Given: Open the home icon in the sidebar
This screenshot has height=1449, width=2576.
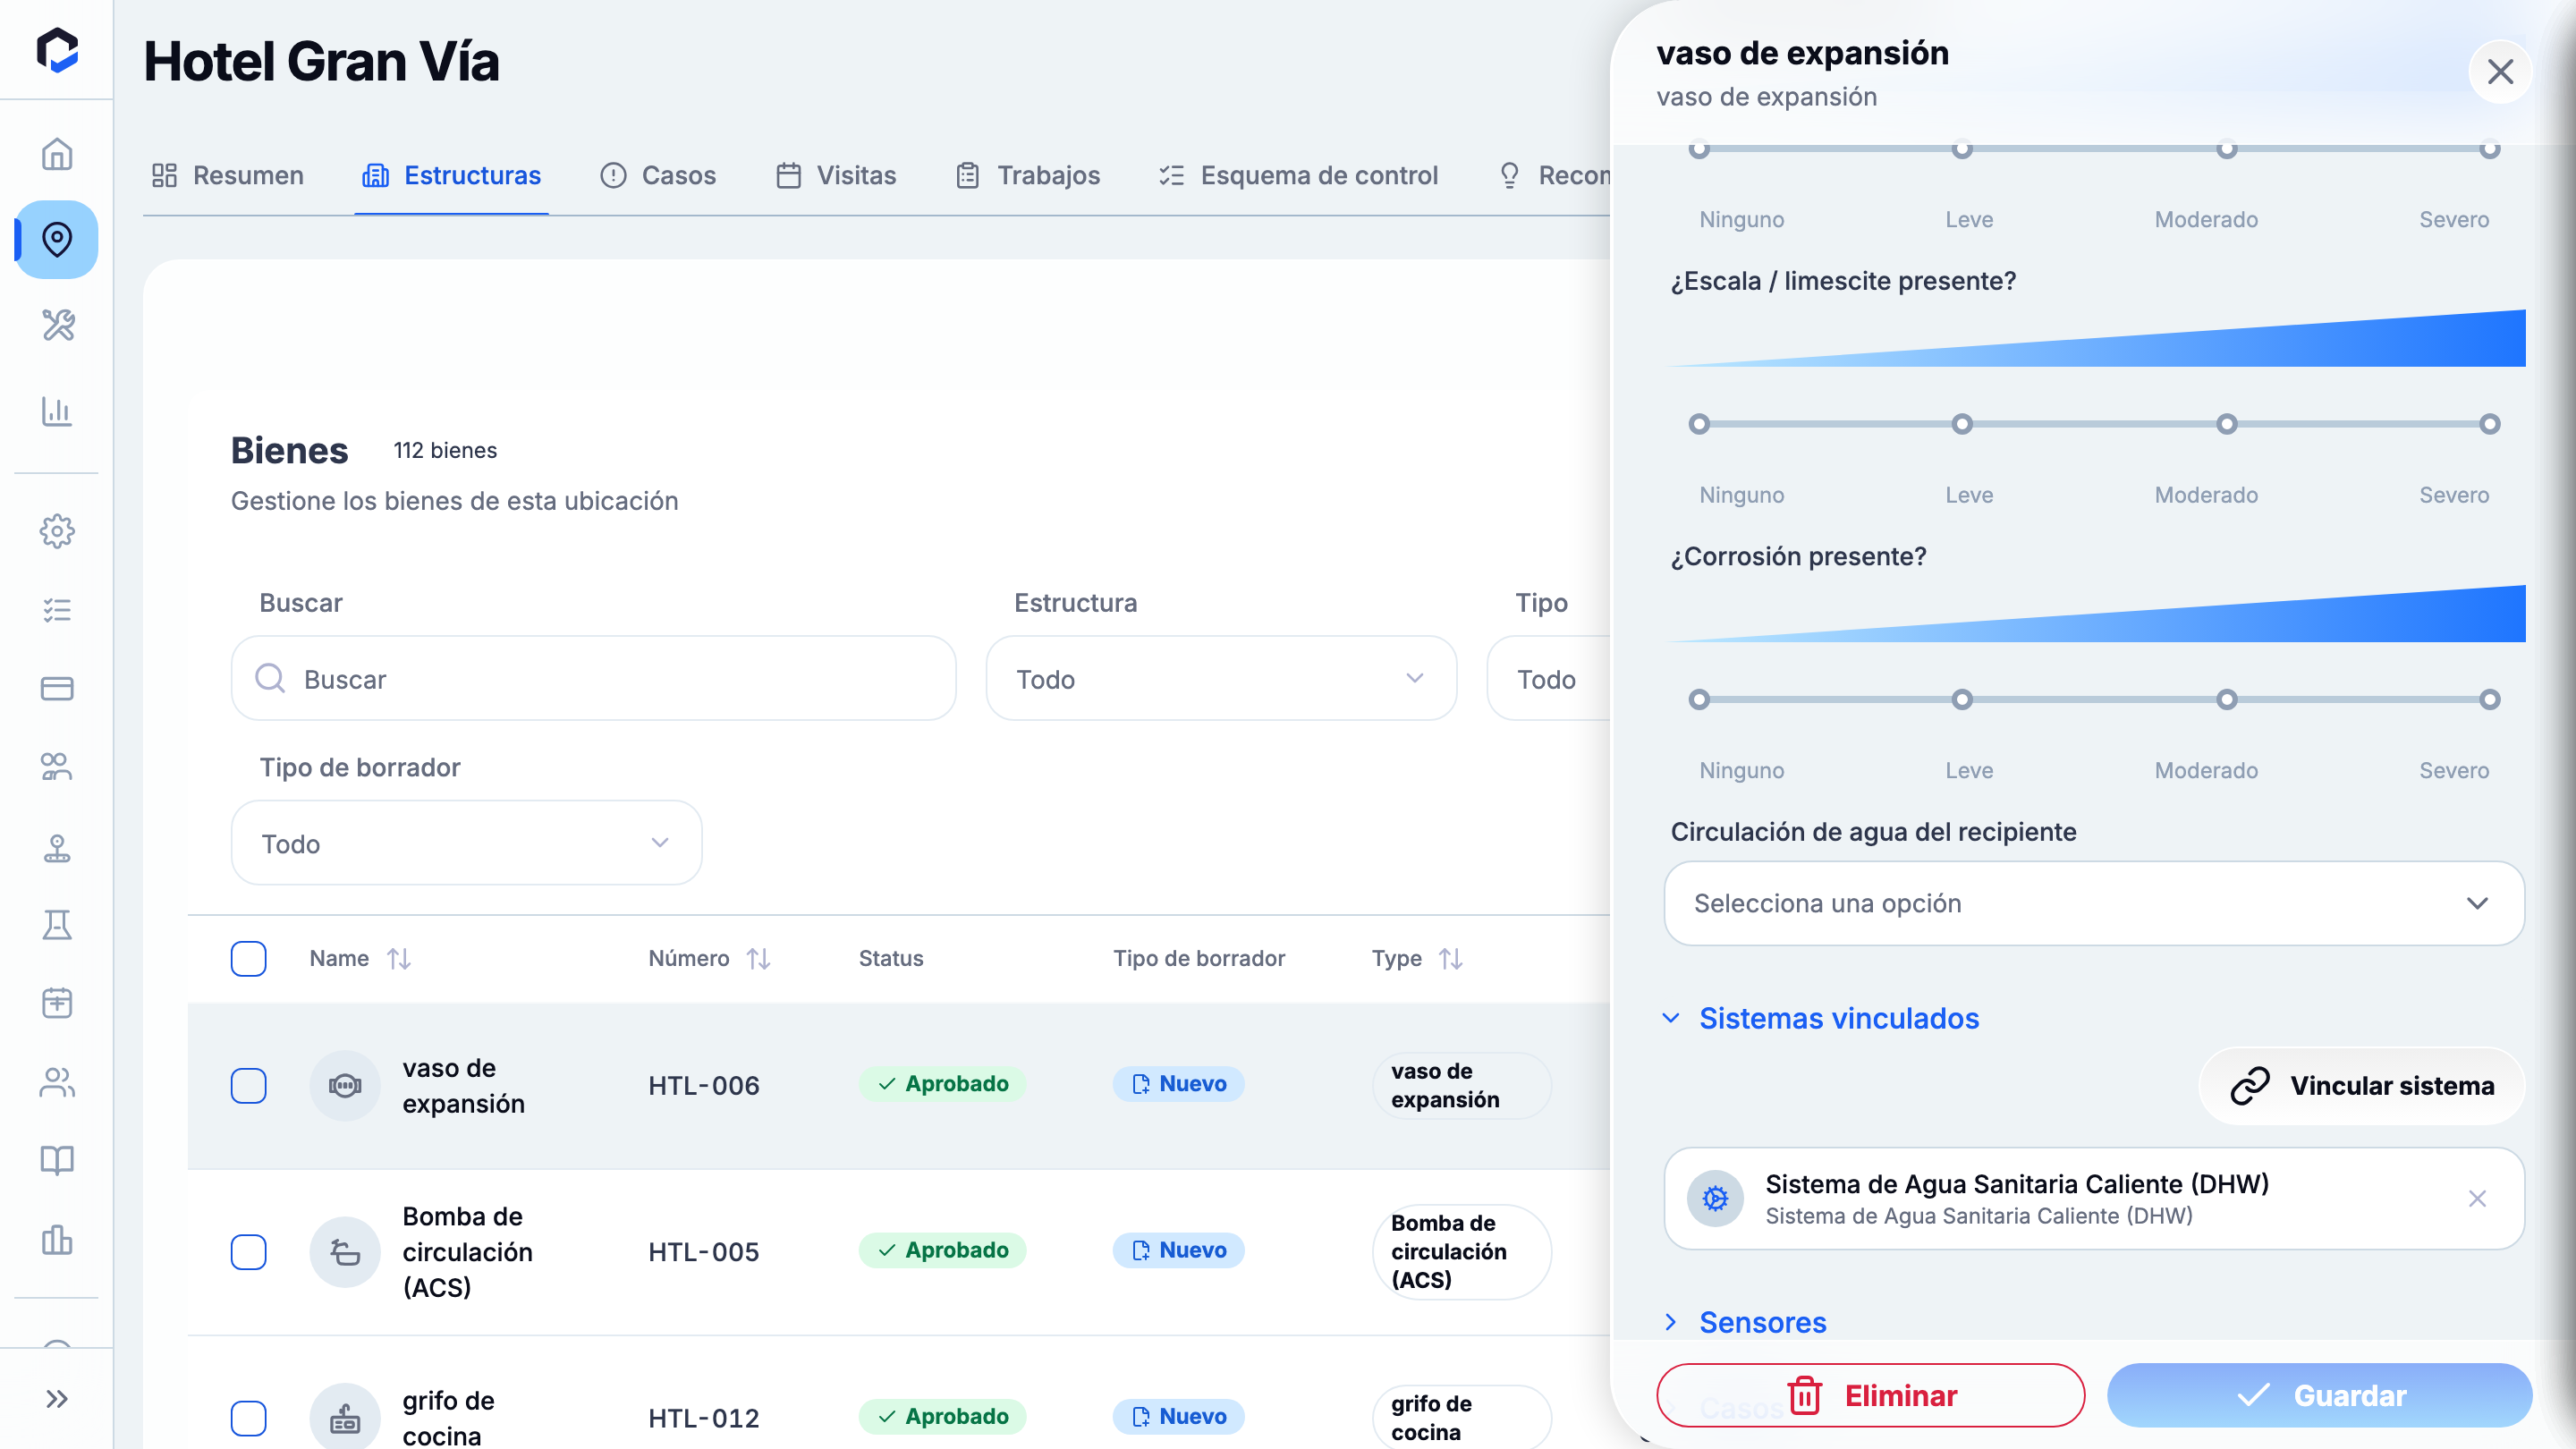Looking at the screenshot, I should pyautogui.click(x=57, y=154).
